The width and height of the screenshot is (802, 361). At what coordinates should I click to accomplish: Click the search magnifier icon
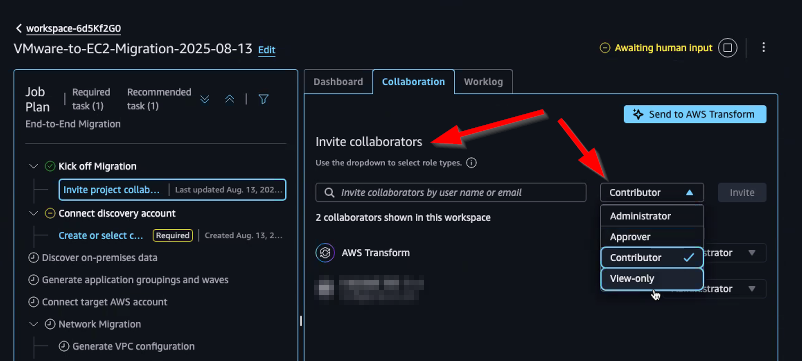click(x=329, y=193)
